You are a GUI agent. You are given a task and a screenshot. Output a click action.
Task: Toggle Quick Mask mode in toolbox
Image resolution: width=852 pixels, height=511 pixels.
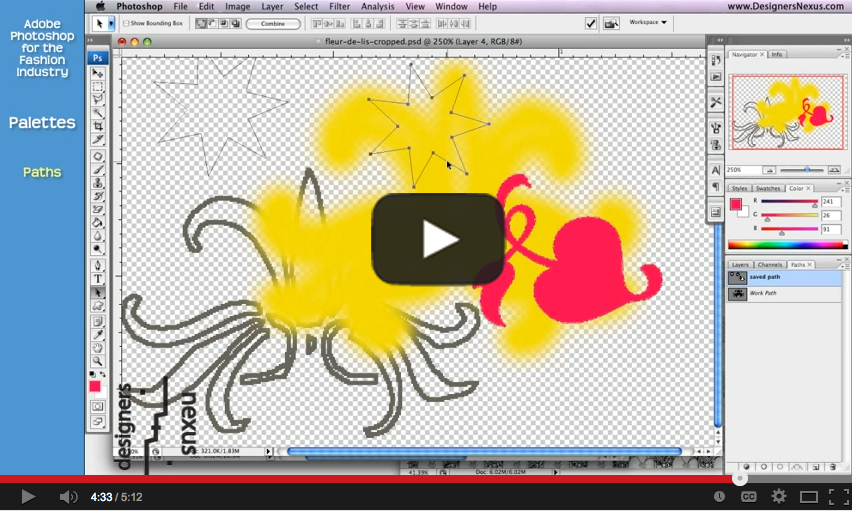click(98, 406)
